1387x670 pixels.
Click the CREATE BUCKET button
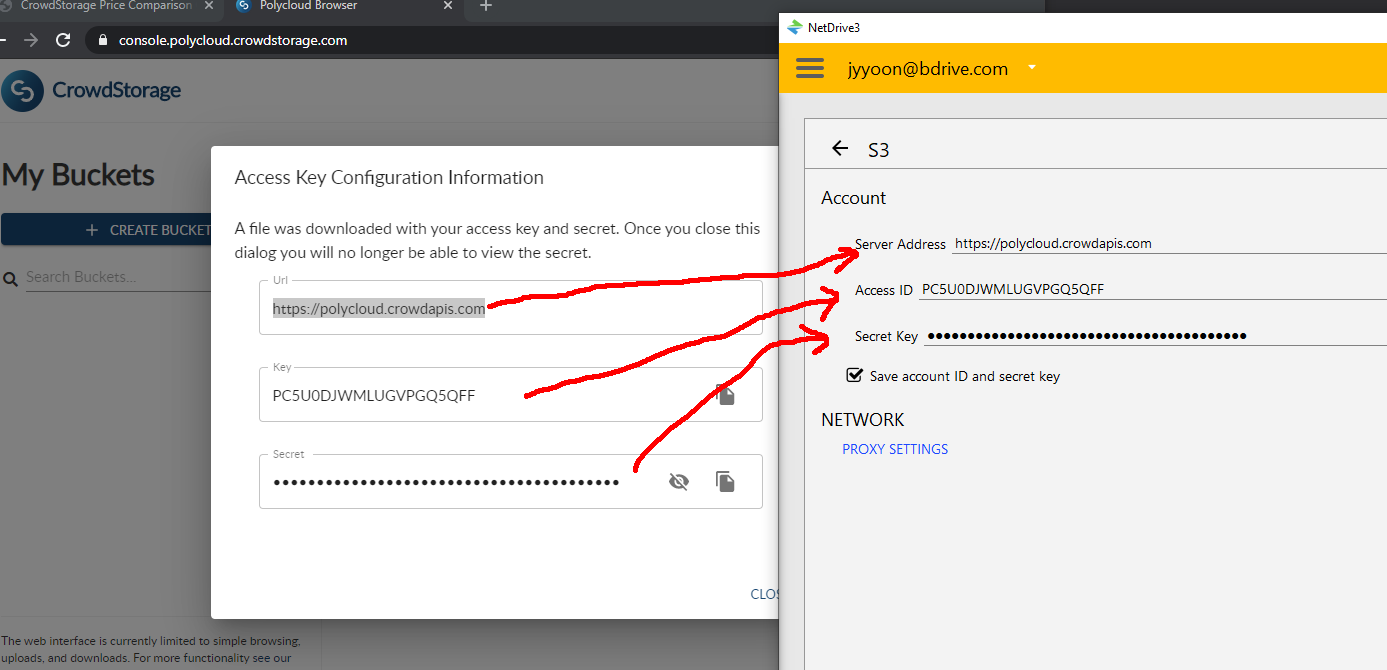click(x=107, y=230)
